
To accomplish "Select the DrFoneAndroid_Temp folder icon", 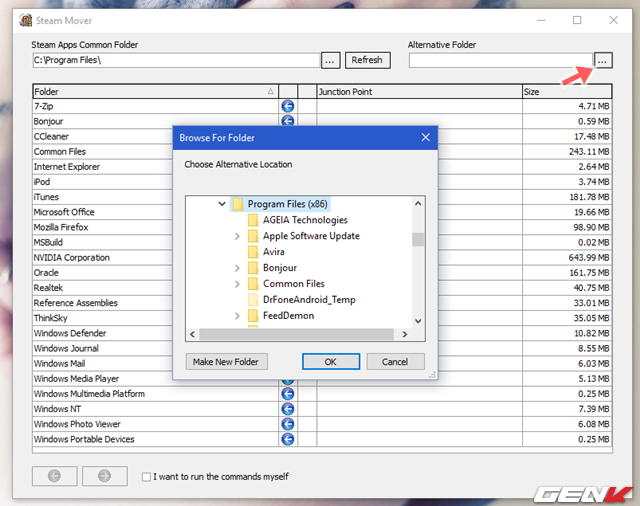I will 253,300.
